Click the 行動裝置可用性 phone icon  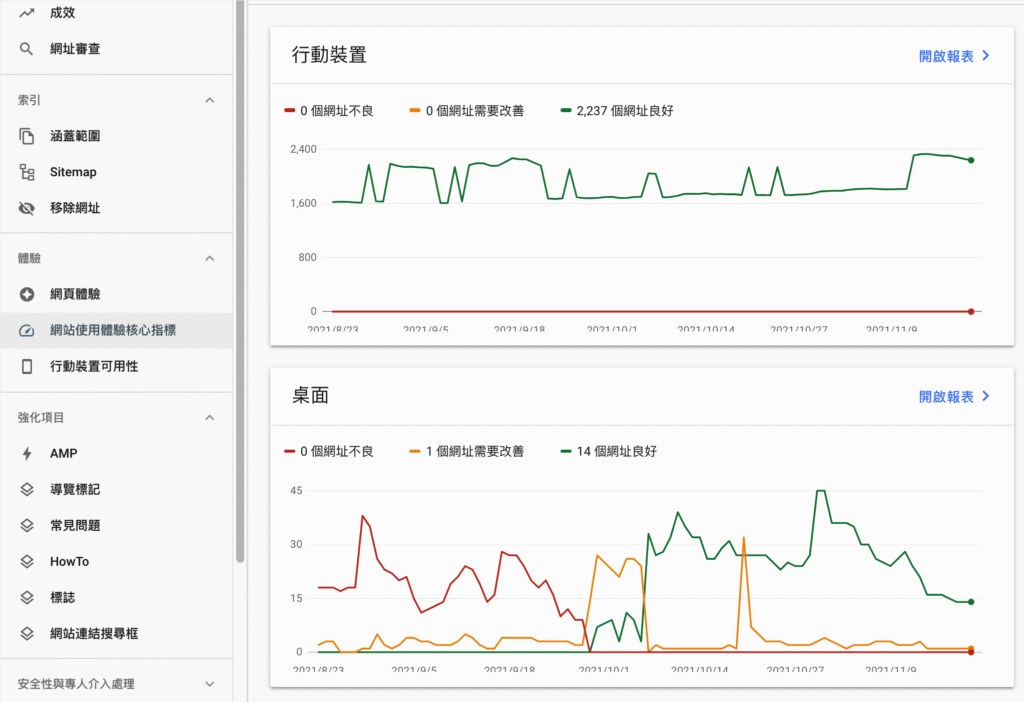pos(26,366)
